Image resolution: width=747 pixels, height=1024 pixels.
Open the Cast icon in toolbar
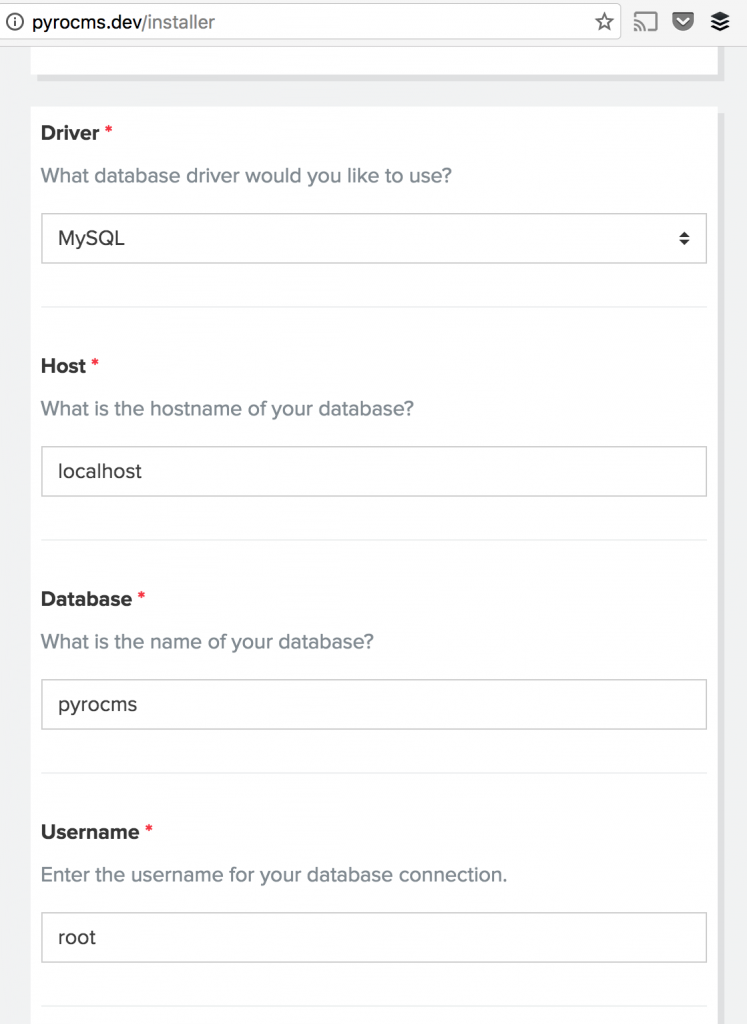pos(646,21)
